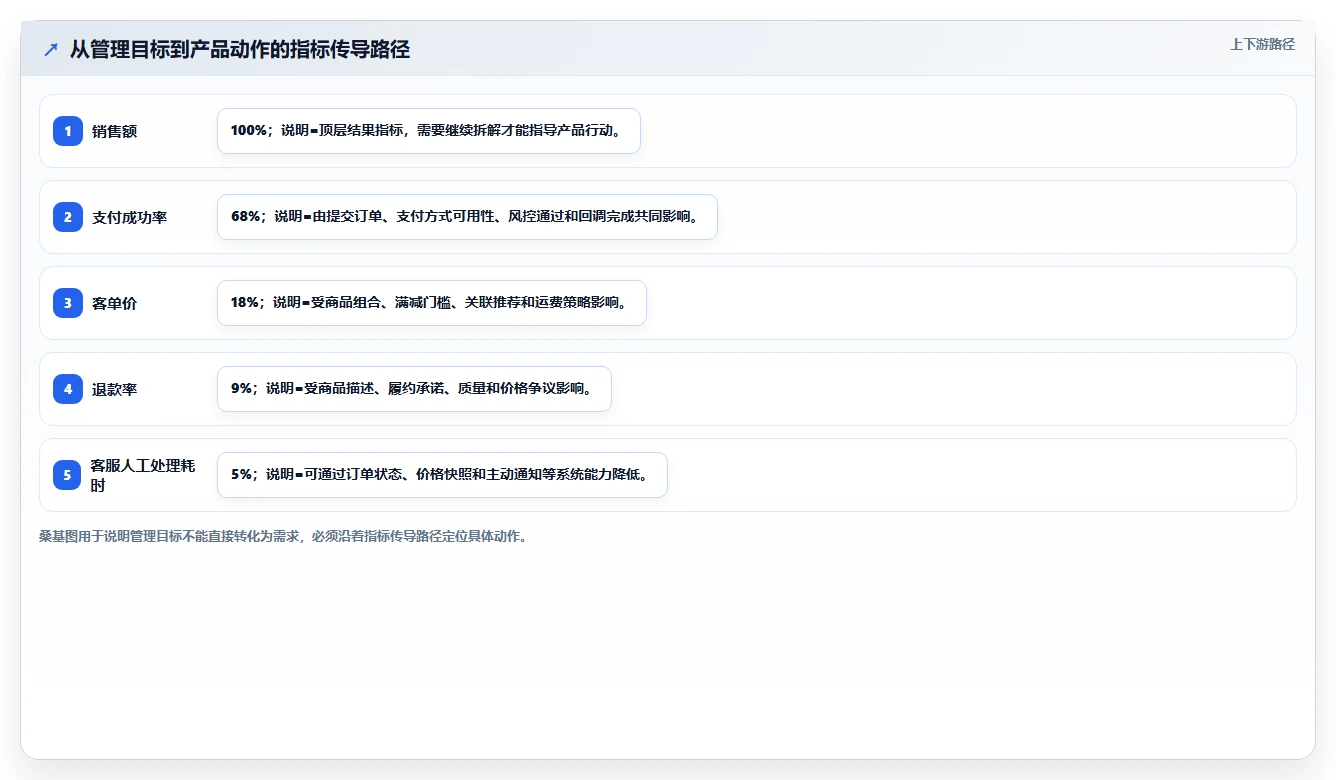The width and height of the screenshot is (1336, 780).
Task: Select step badge 2 for 支付成功率
Action: pos(68,217)
